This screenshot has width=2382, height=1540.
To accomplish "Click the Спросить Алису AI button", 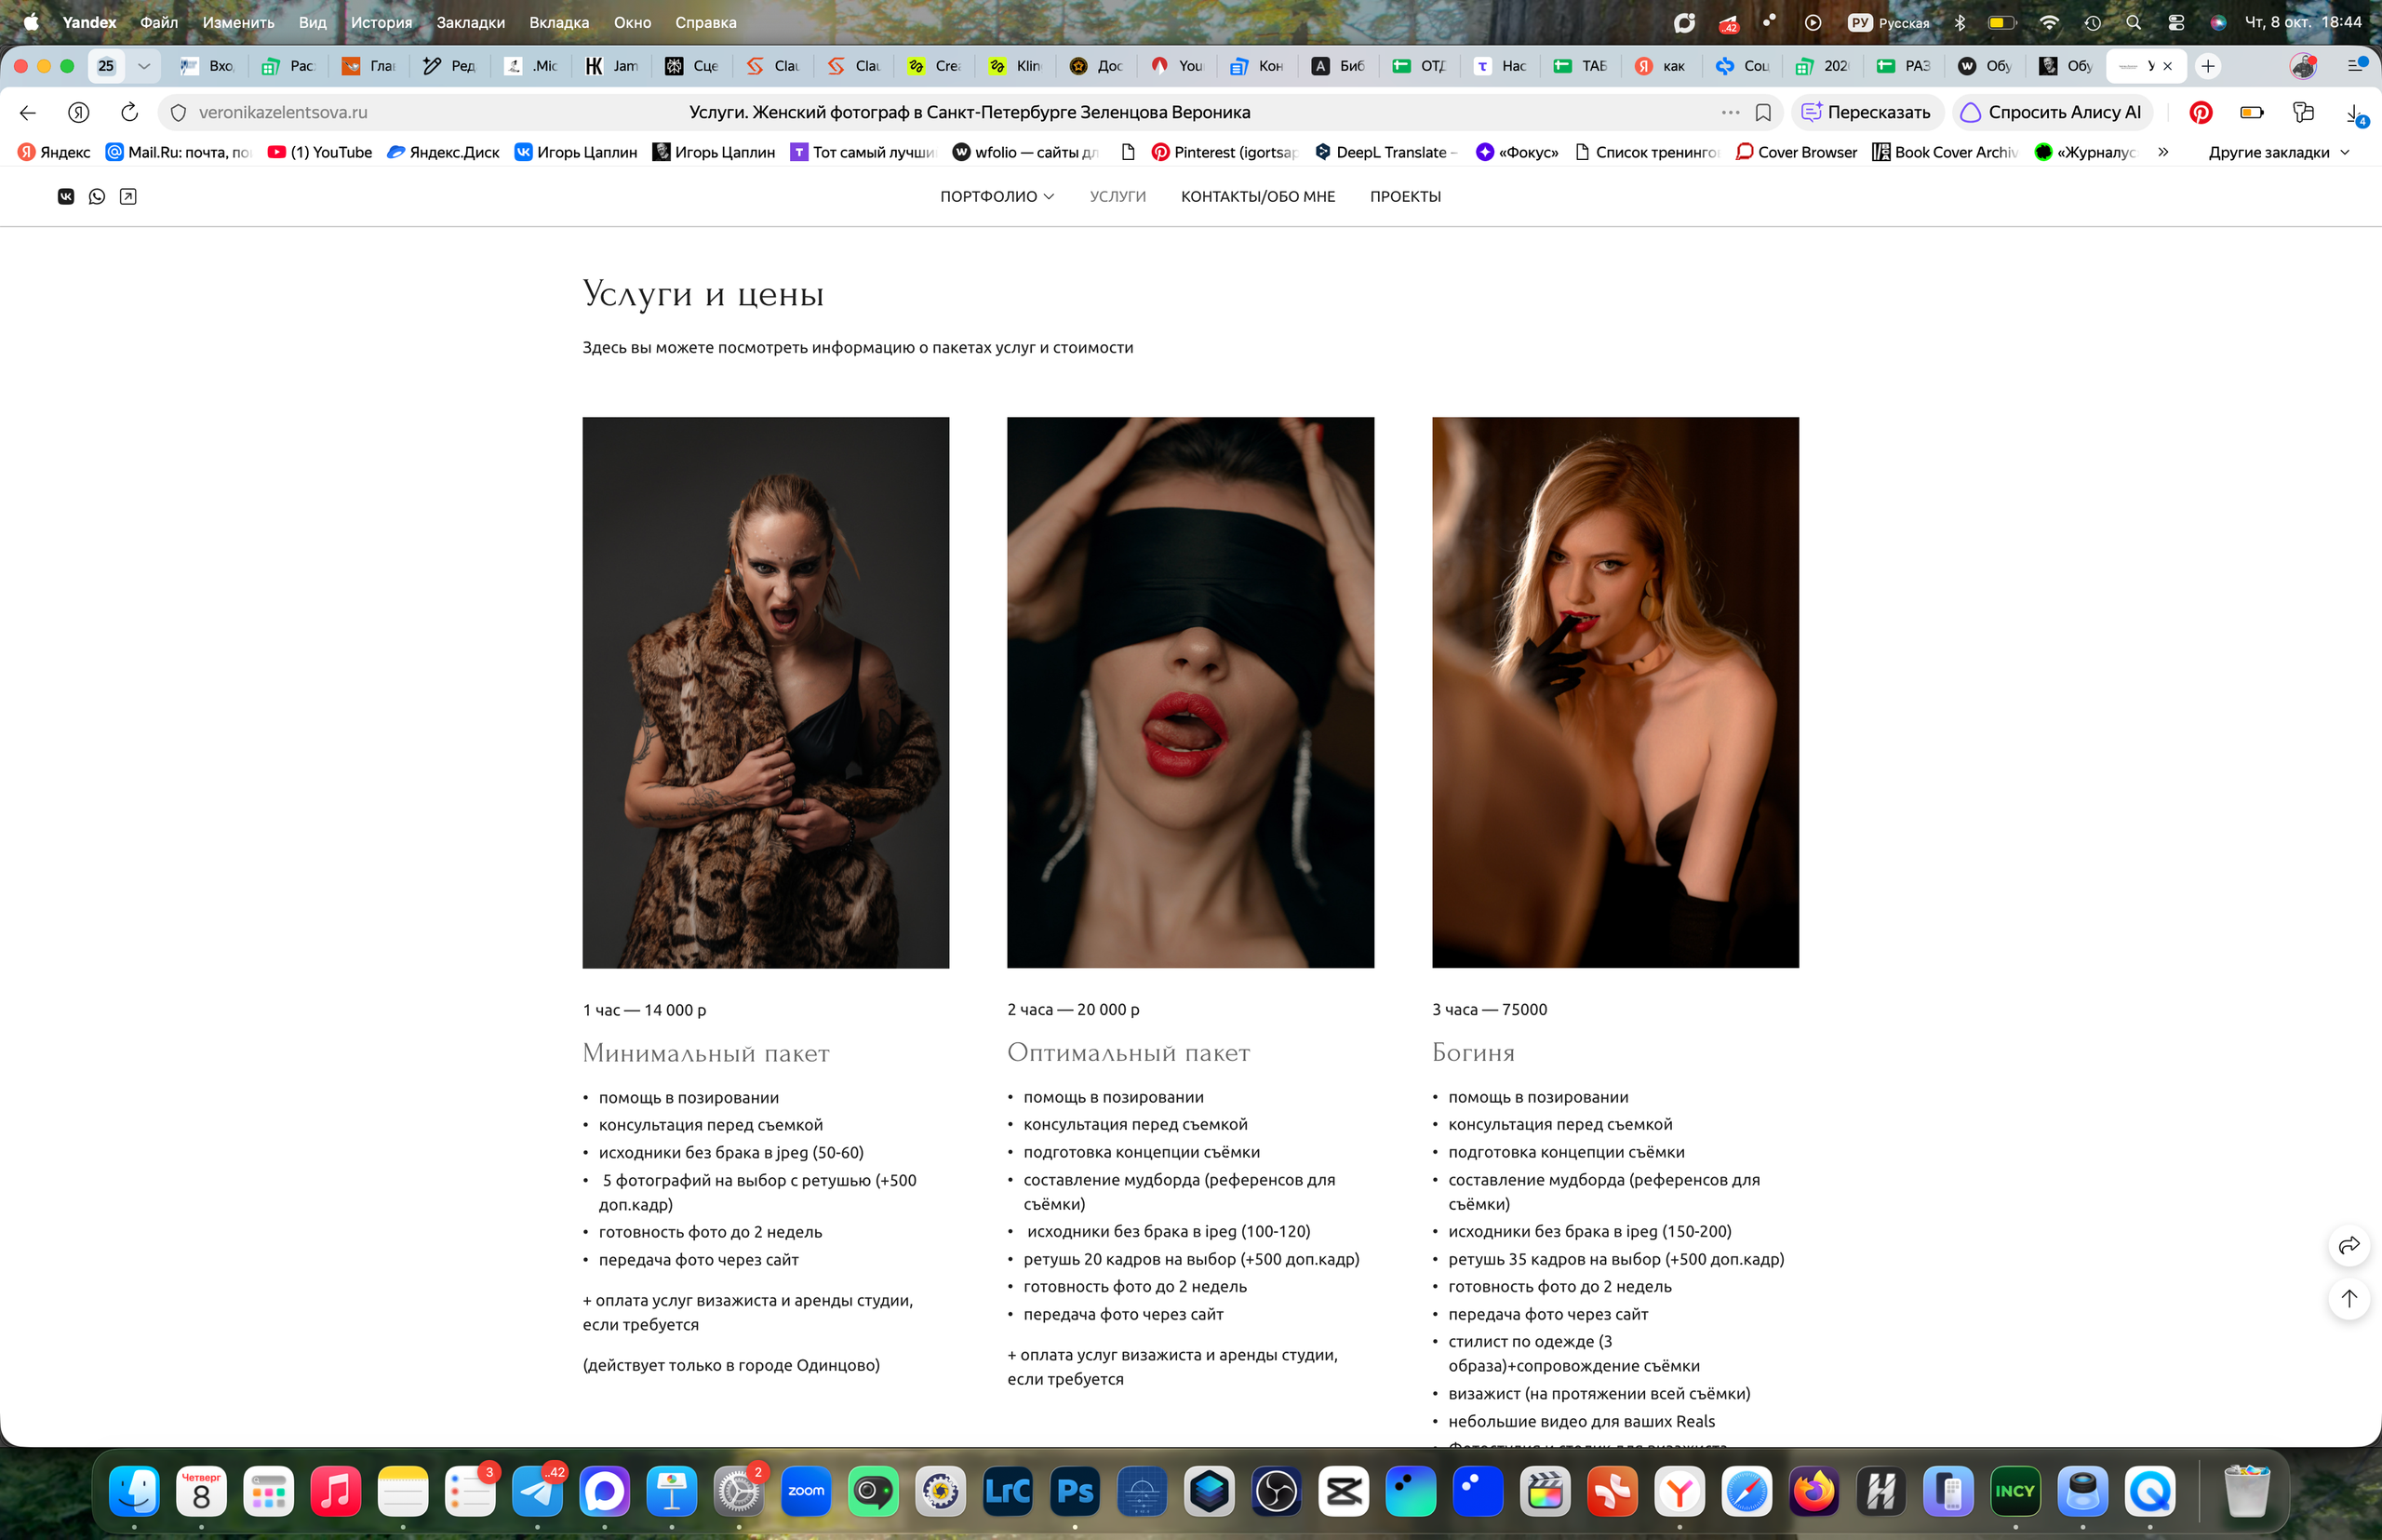I will point(2052,112).
